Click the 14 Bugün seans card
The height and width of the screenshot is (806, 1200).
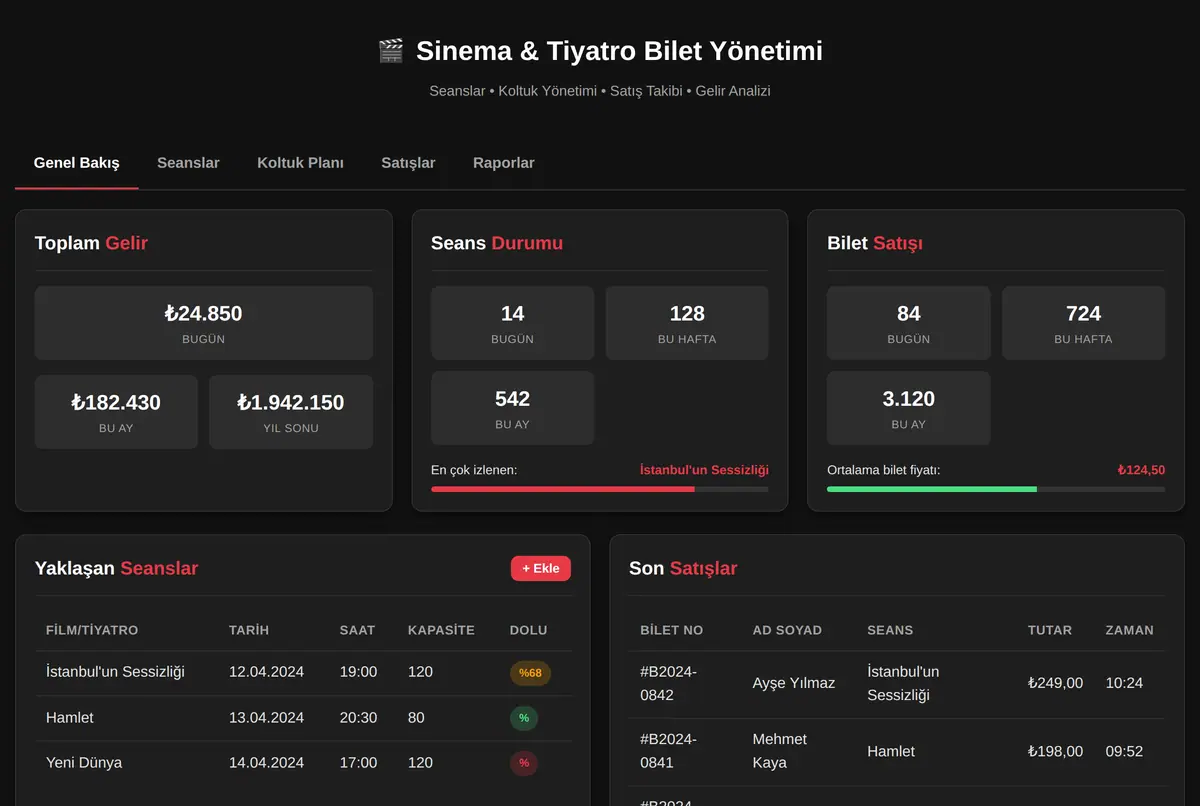click(512, 323)
